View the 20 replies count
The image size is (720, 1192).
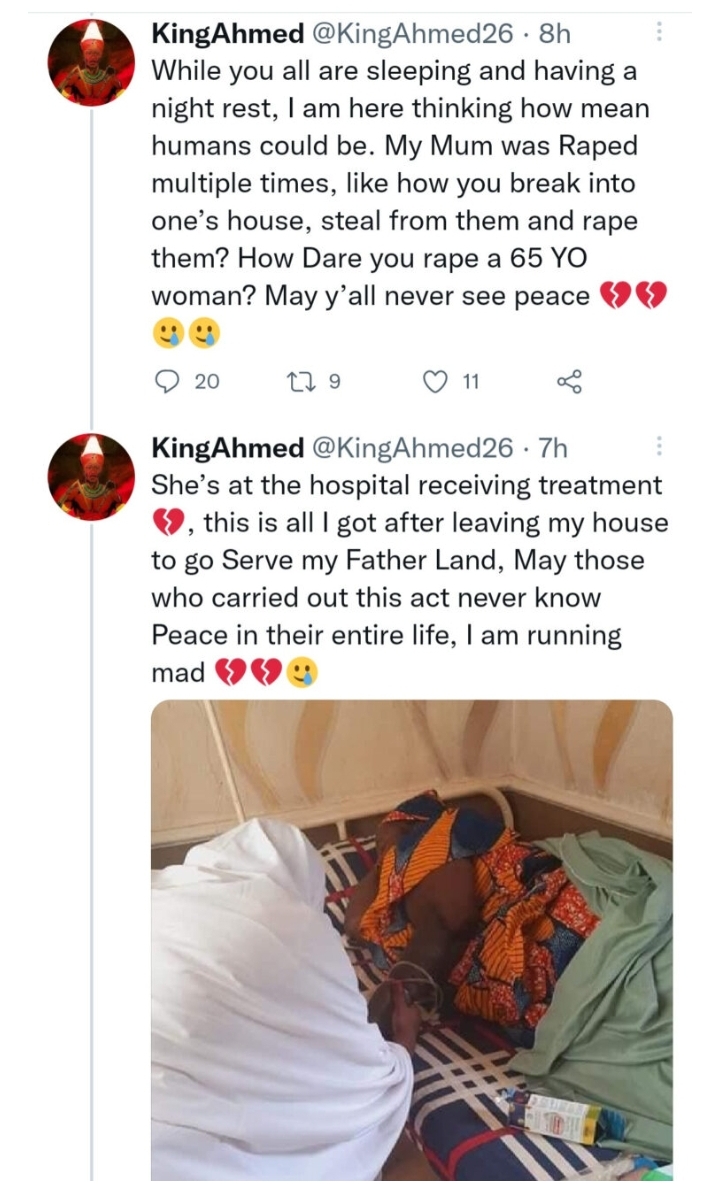pyautogui.click(x=206, y=381)
